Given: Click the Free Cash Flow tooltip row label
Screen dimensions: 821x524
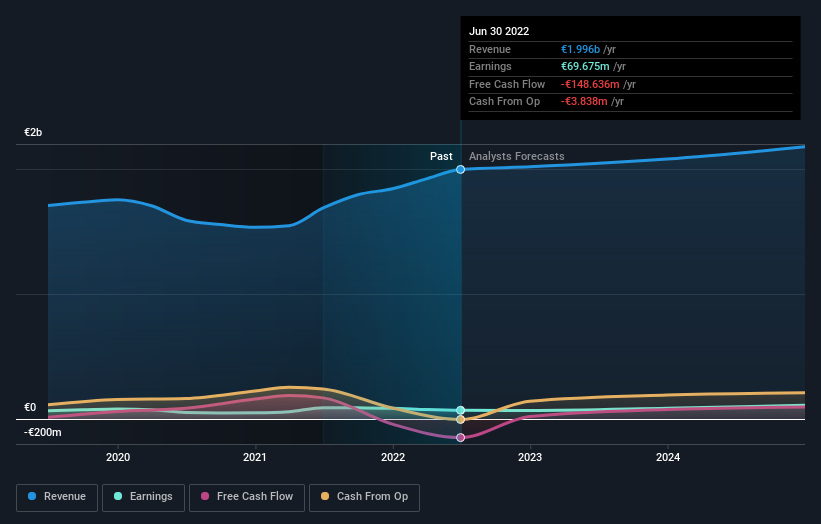Looking at the screenshot, I should pyautogui.click(x=507, y=84).
